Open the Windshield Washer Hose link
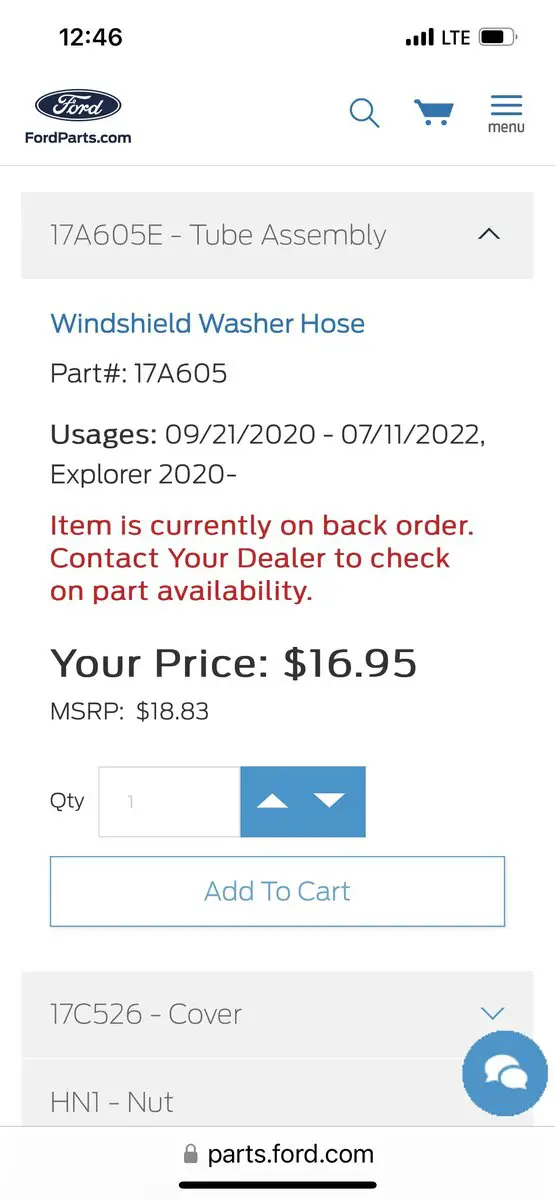555x1200 pixels. [207, 323]
